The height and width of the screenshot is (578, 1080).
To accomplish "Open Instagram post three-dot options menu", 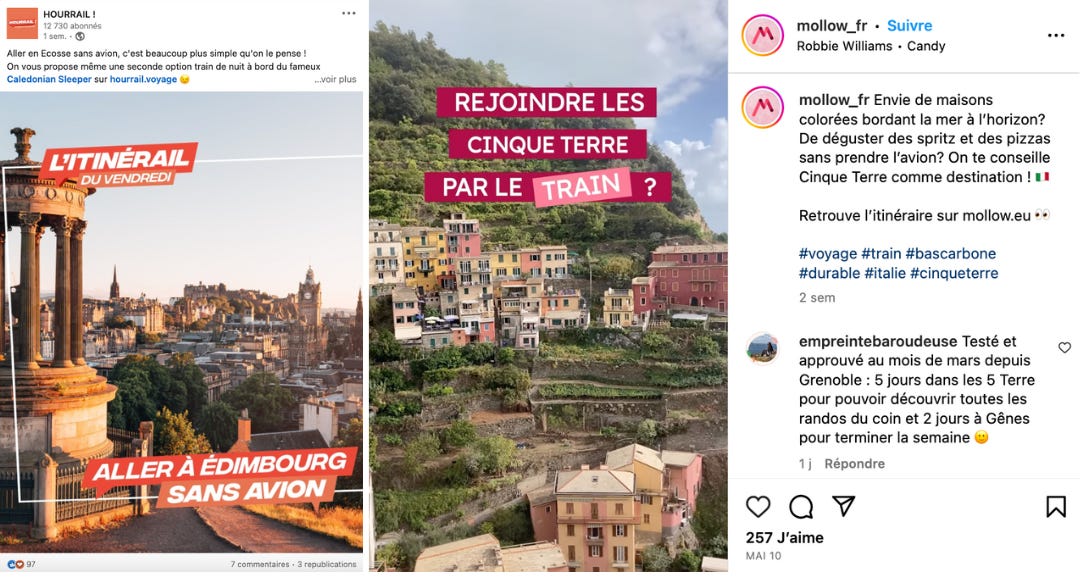I will point(1056,36).
